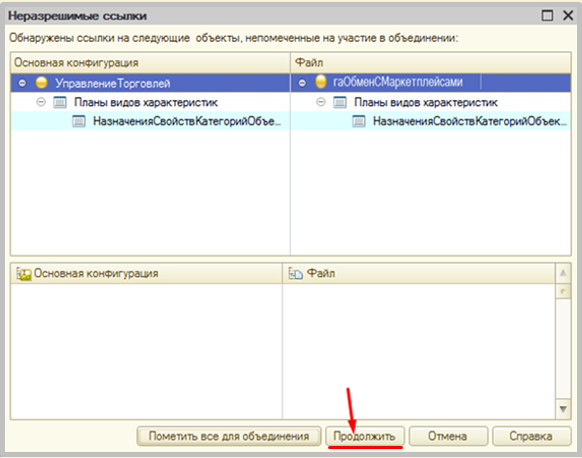Click icon of left НазначенияСвойствКатегорийОбъе item
Image resolution: width=582 pixels, height=458 pixels.
coord(79,121)
